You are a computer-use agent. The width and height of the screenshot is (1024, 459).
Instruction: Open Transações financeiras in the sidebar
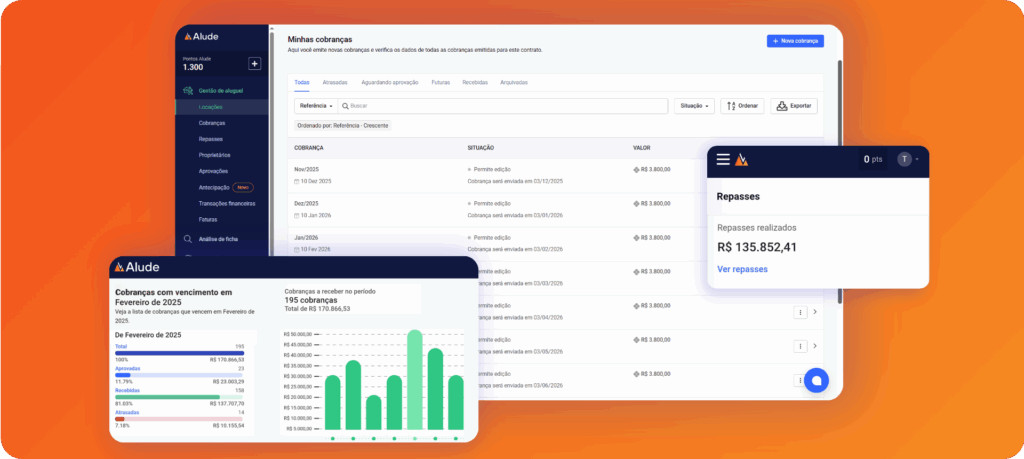point(227,203)
